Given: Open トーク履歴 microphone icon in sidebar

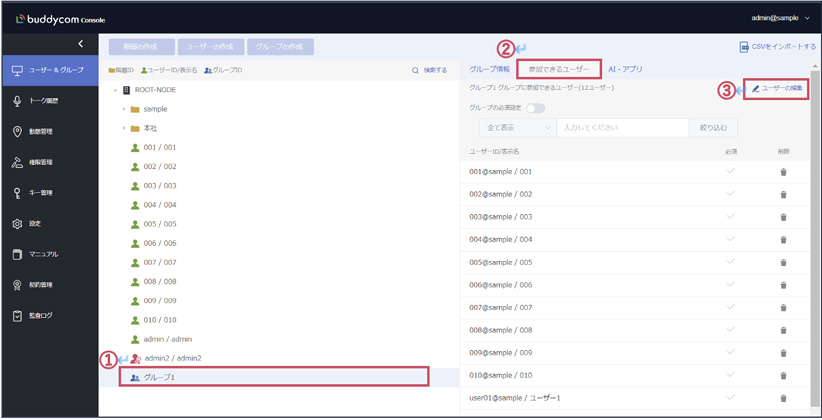Looking at the screenshot, I should pyautogui.click(x=17, y=101).
